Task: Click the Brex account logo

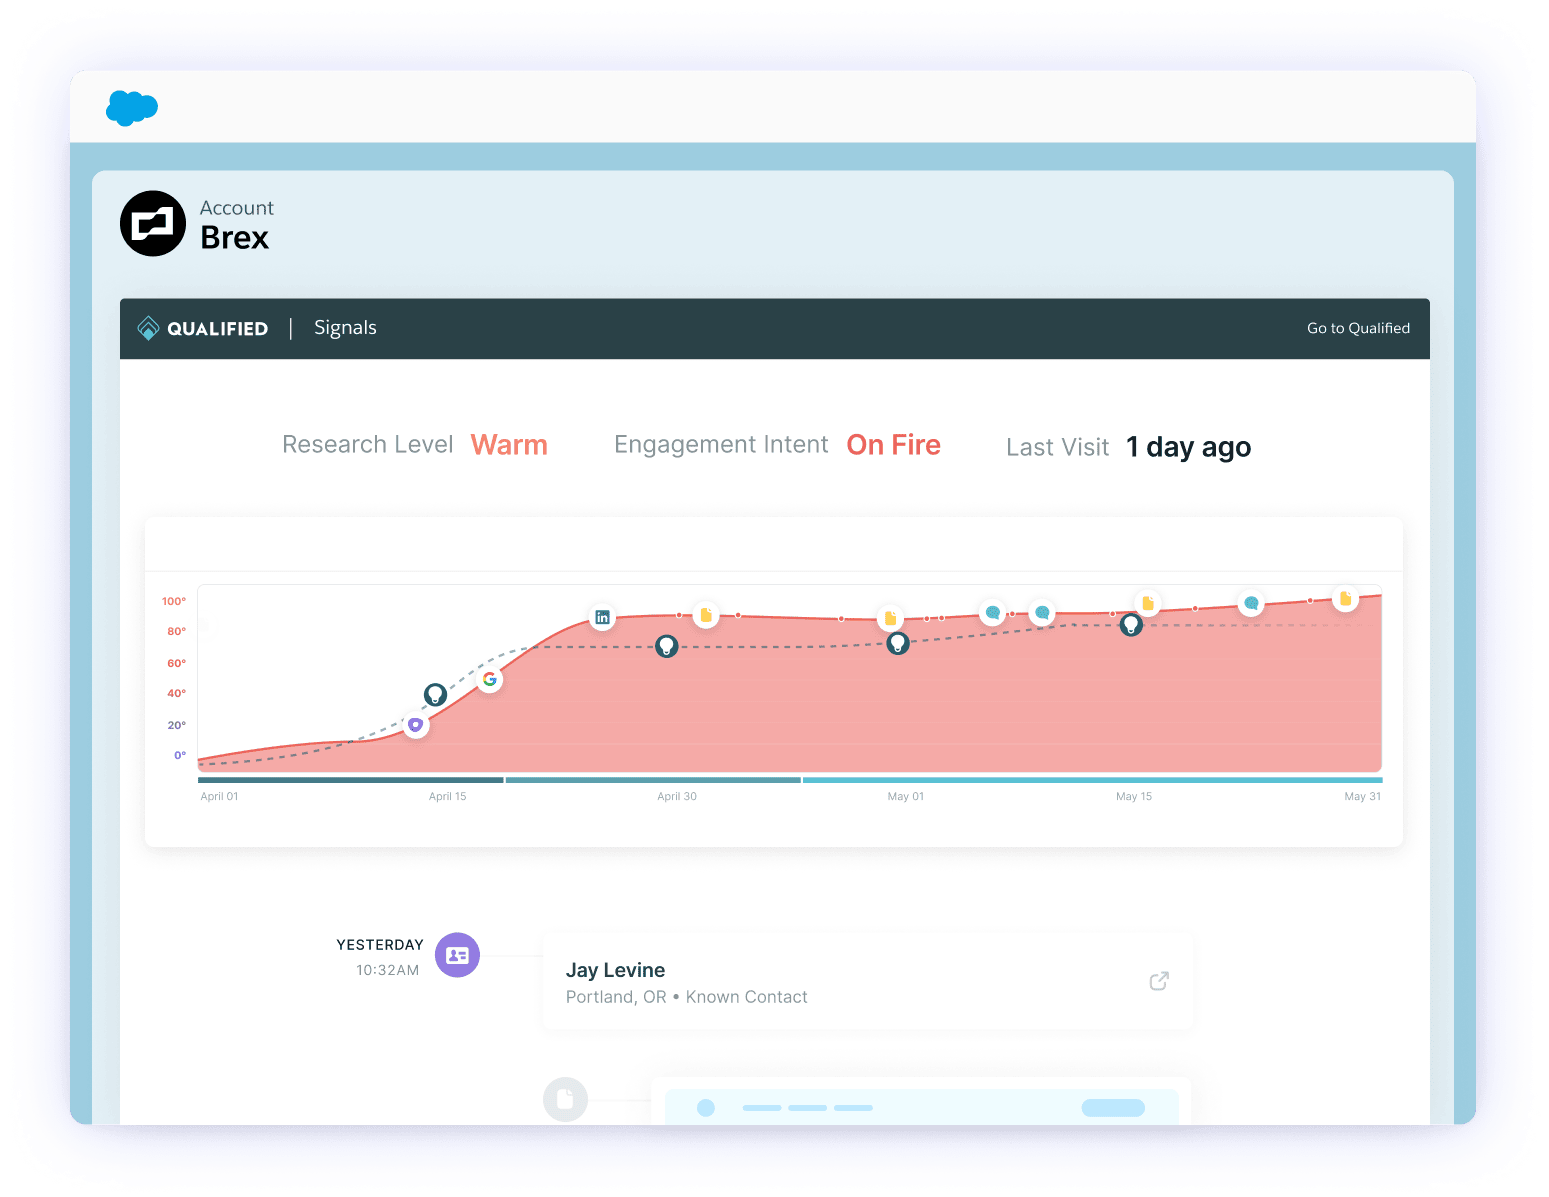Action: (153, 223)
